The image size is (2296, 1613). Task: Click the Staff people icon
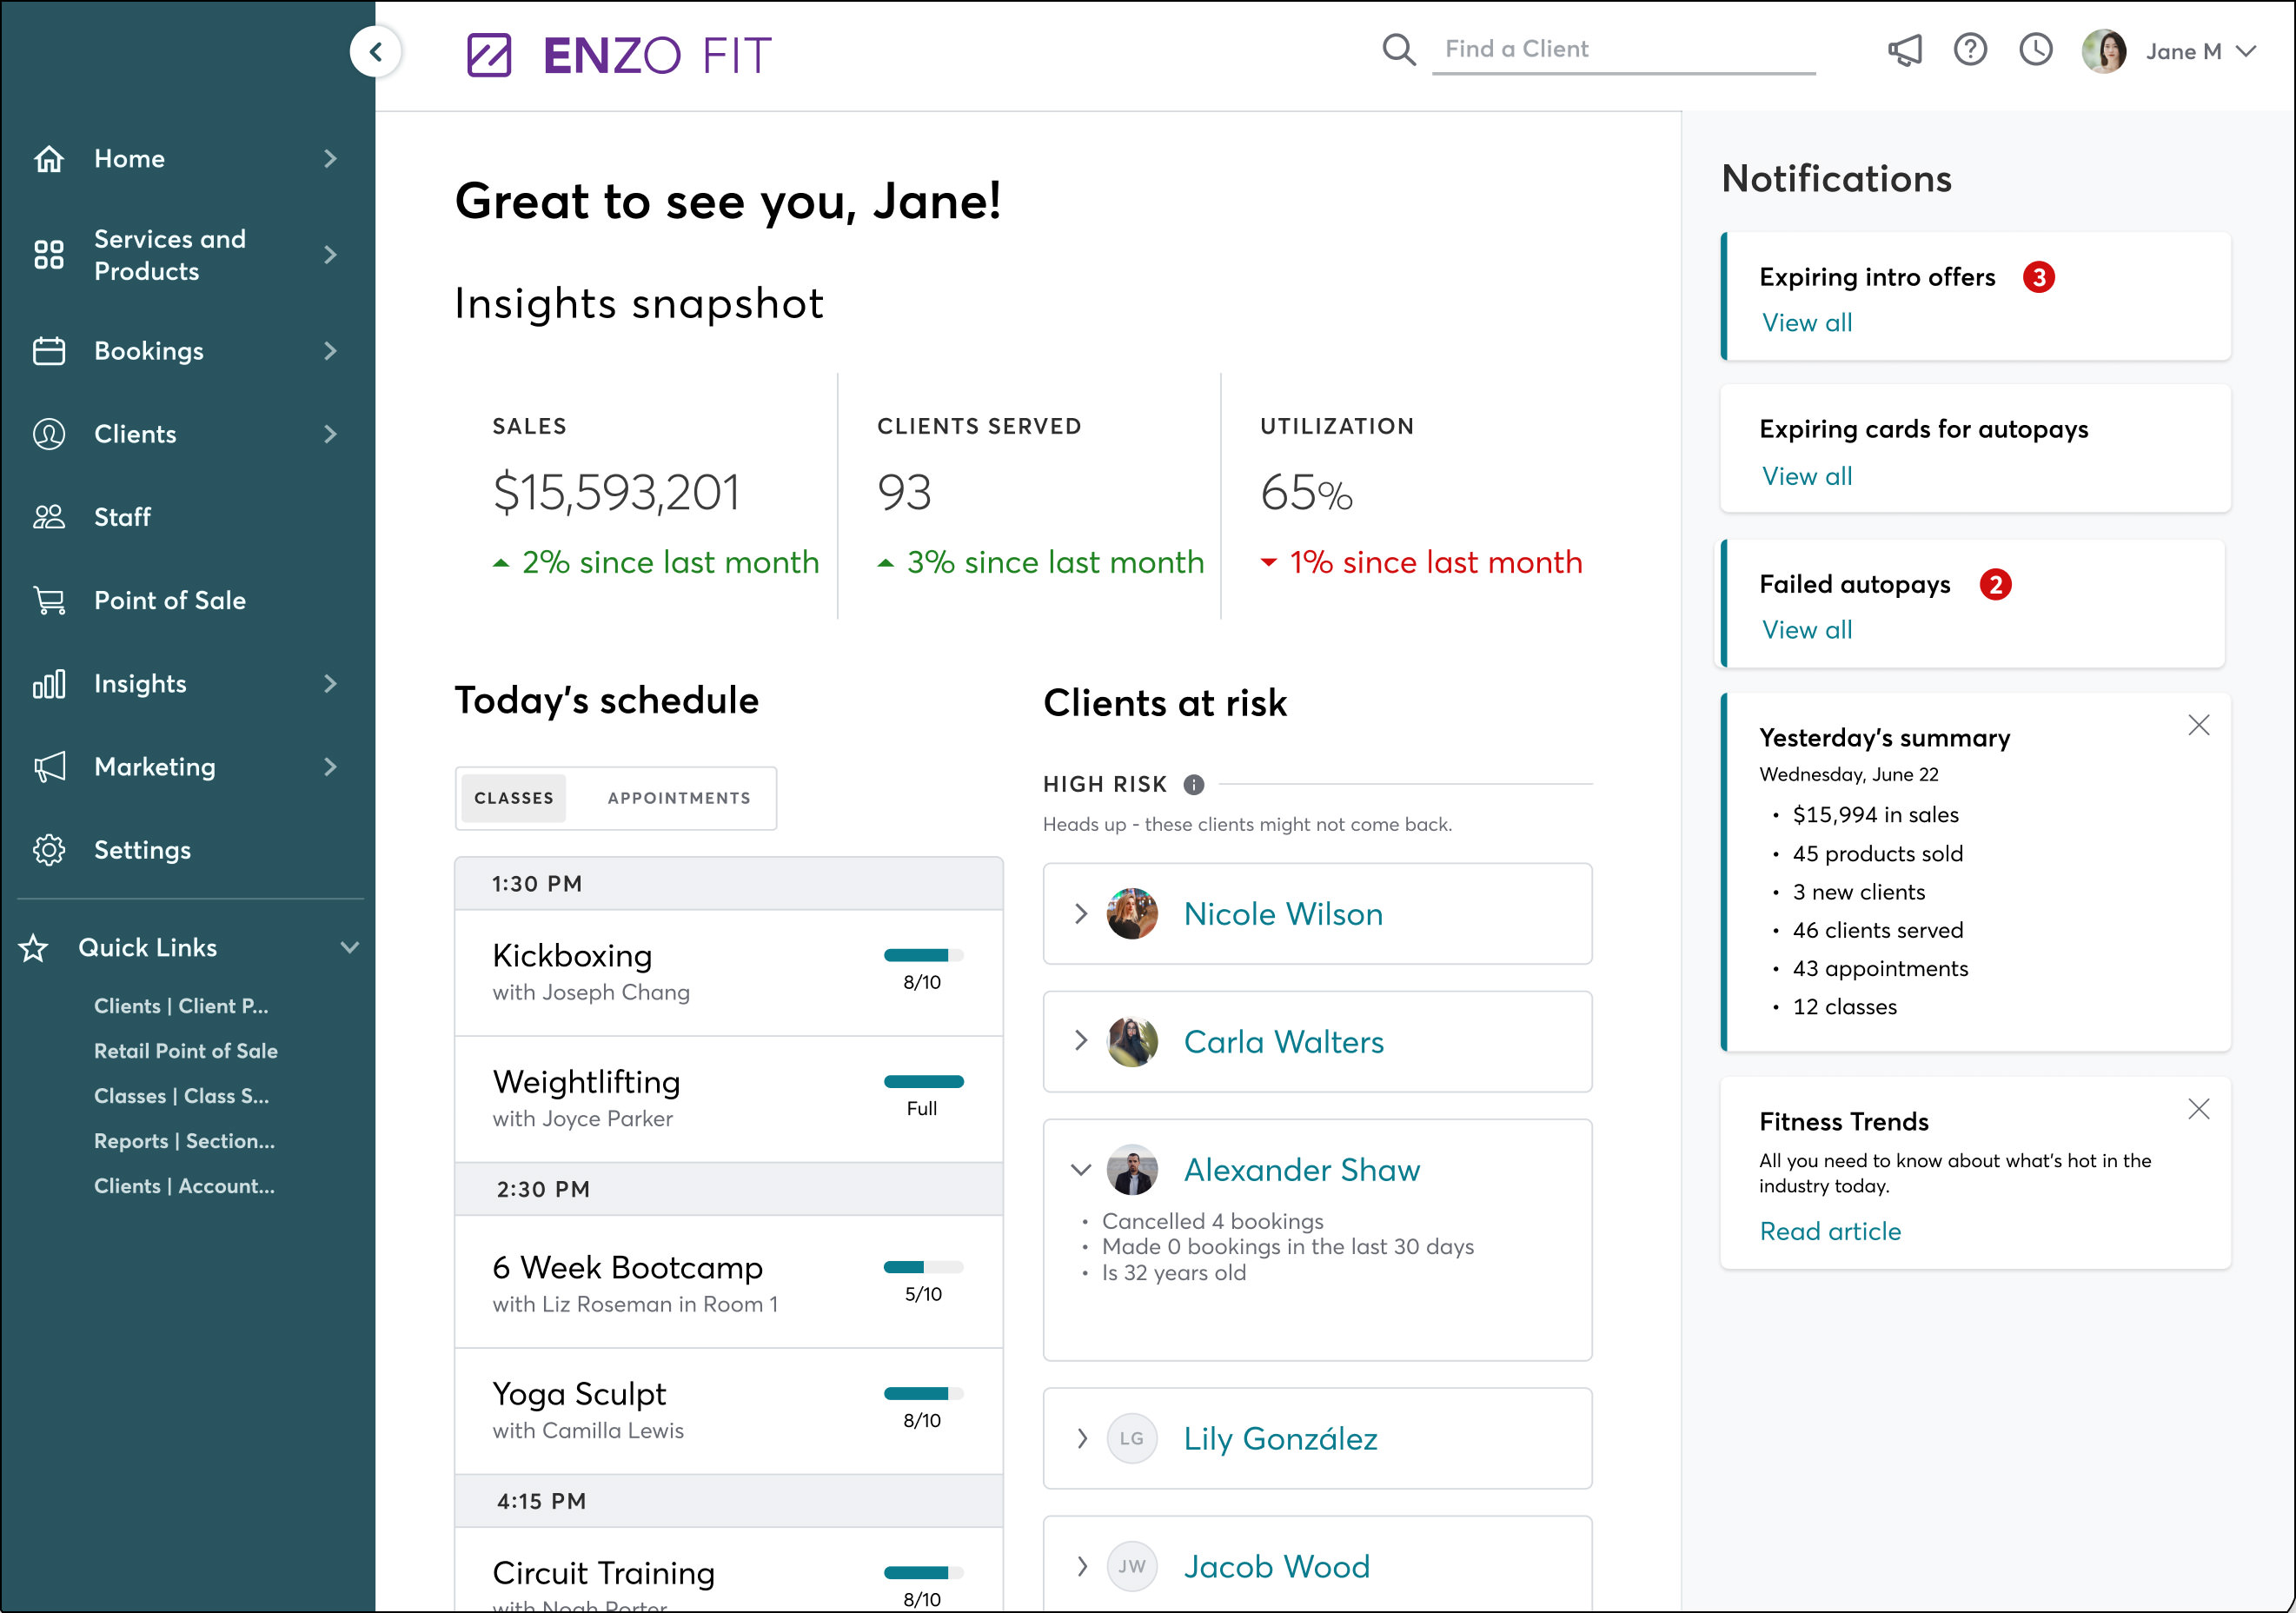point(49,517)
